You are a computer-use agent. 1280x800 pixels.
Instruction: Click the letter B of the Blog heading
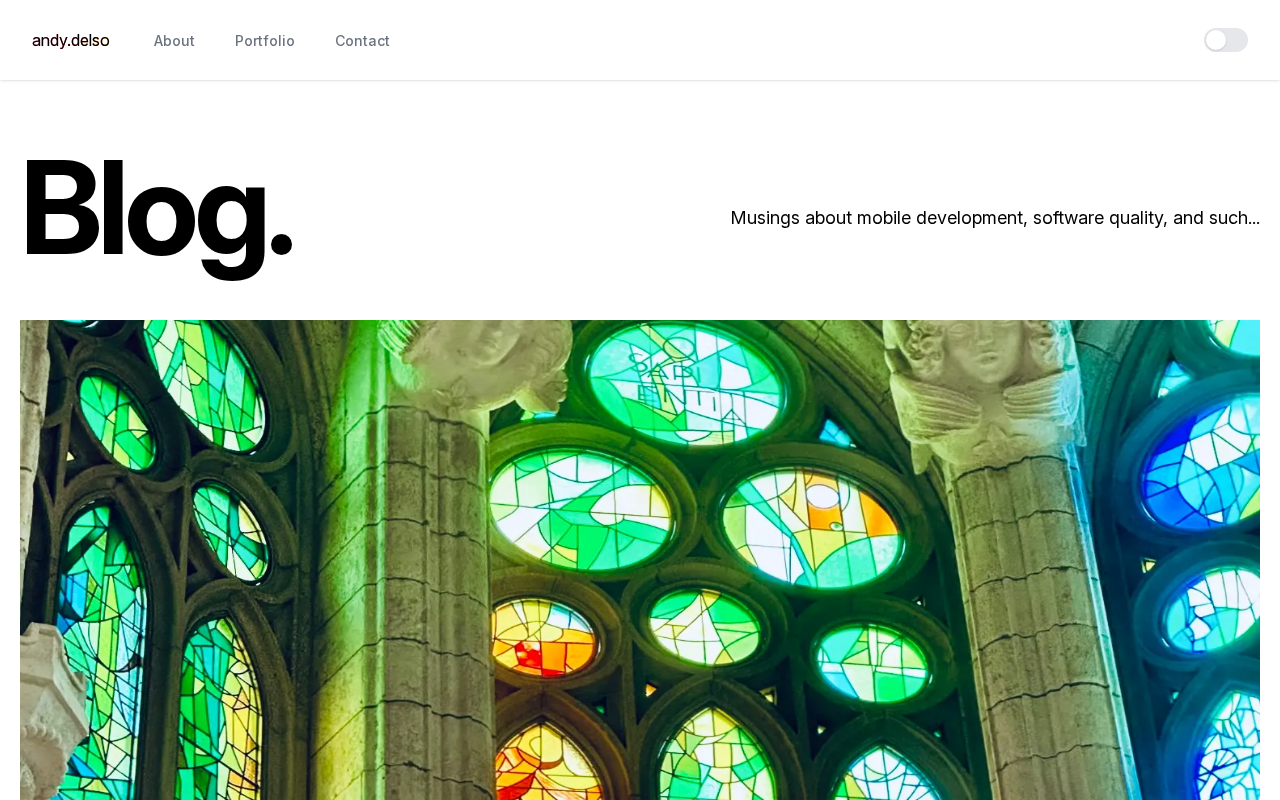61,210
